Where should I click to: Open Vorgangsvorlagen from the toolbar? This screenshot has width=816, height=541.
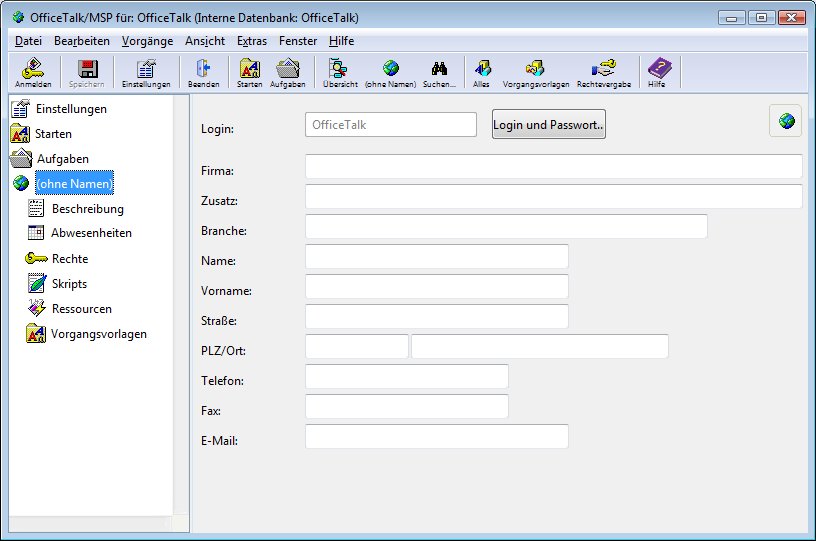click(536, 72)
